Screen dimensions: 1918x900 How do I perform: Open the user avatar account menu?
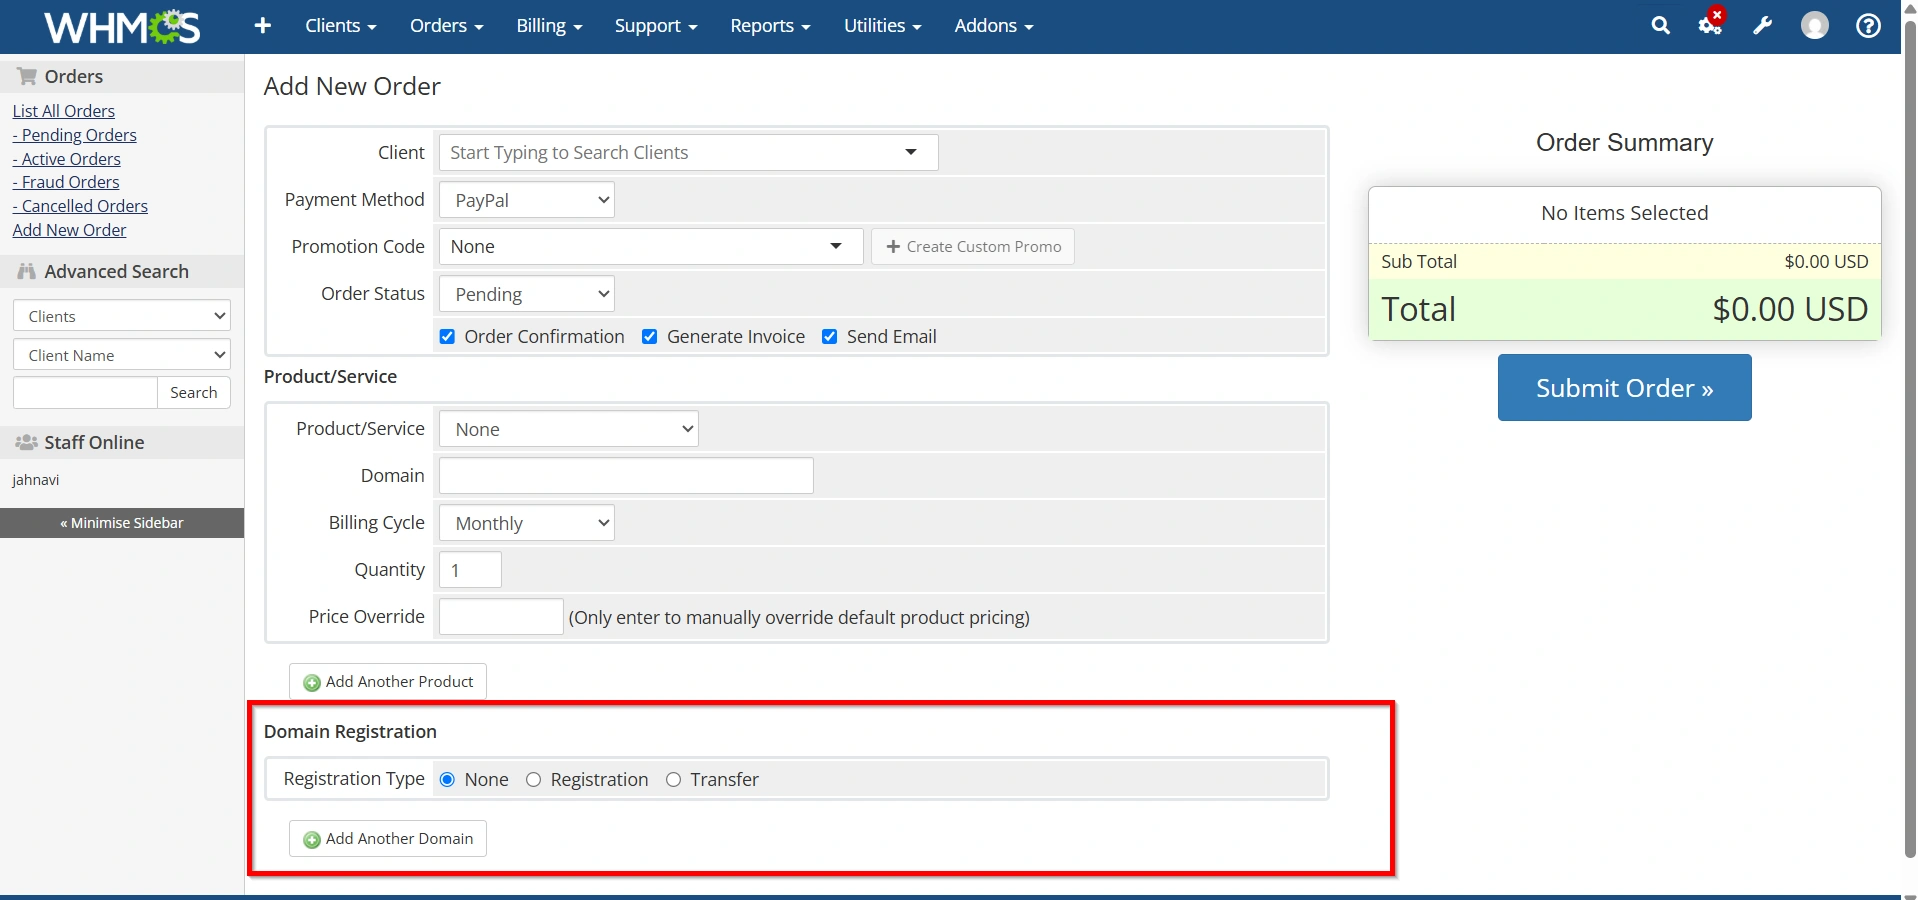pyautogui.click(x=1814, y=26)
